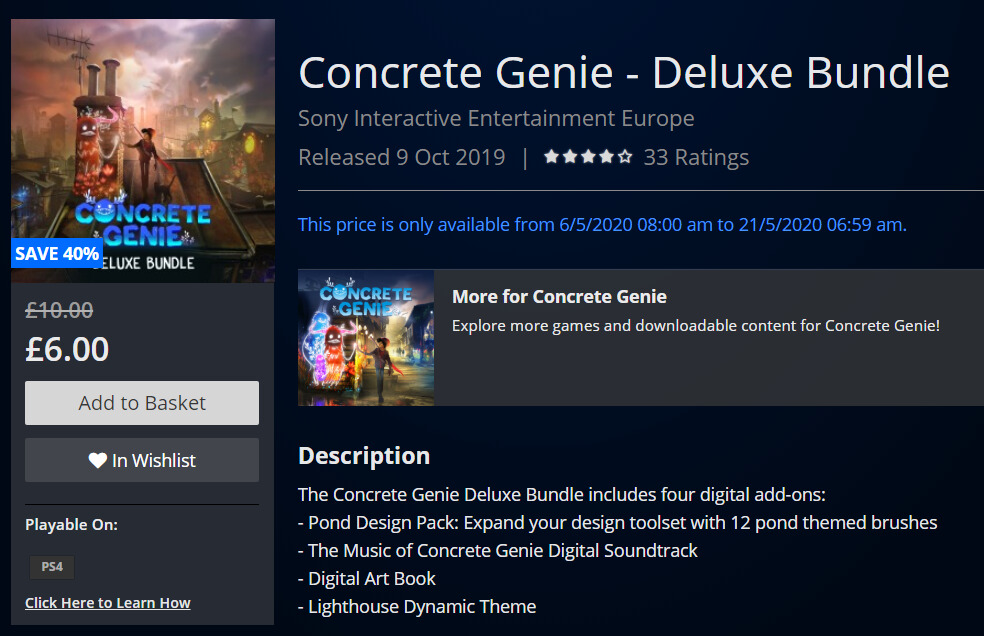984x636 pixels.
Task: Click the Sony Interactive Entertainment Europe publisher name
Action: click(496, 119)
